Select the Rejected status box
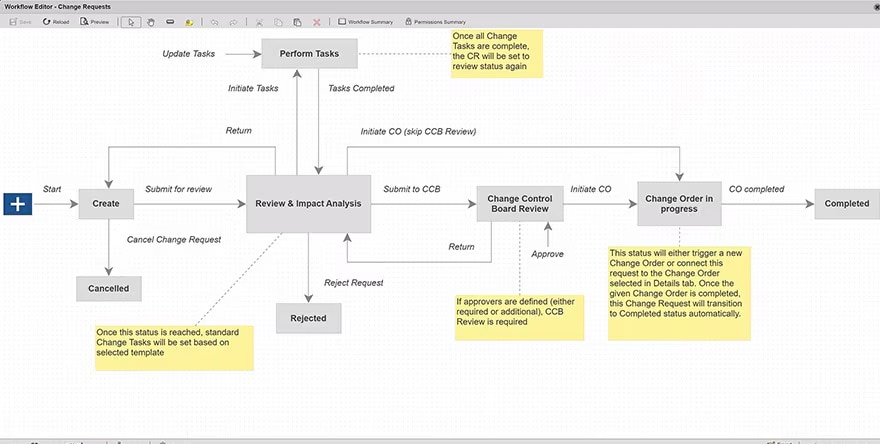The image size is (880, 444). 309,318
